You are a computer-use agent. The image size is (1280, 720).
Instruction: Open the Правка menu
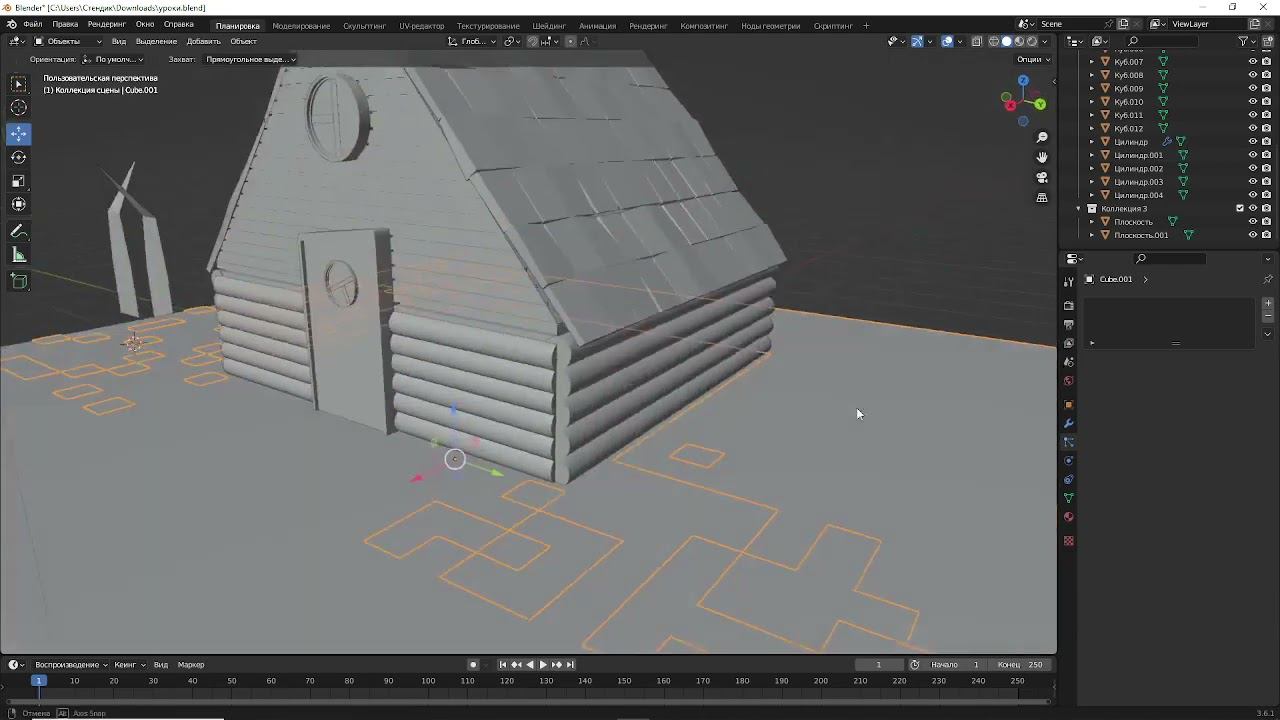click(65, 24)
